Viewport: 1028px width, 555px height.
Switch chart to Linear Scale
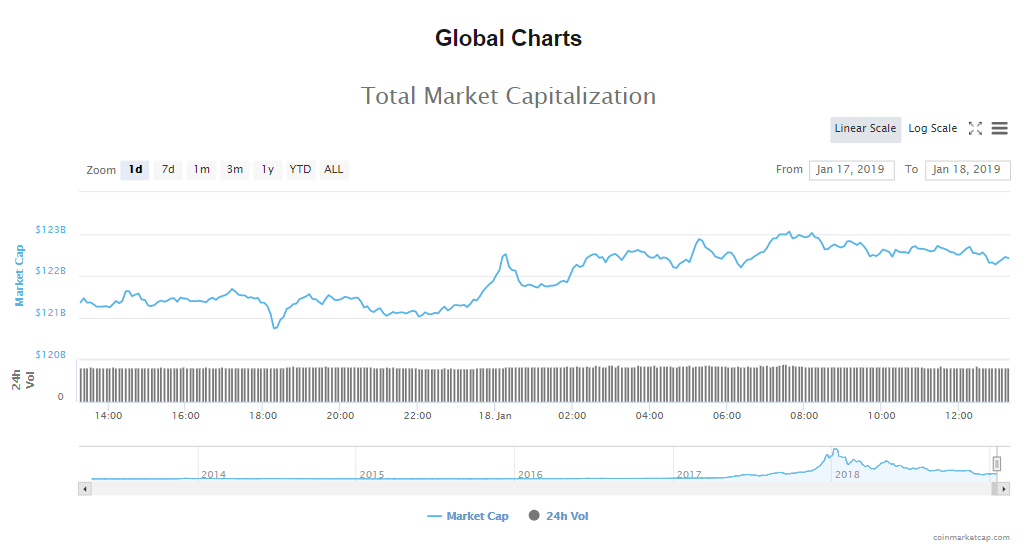[x=865, y=129]
